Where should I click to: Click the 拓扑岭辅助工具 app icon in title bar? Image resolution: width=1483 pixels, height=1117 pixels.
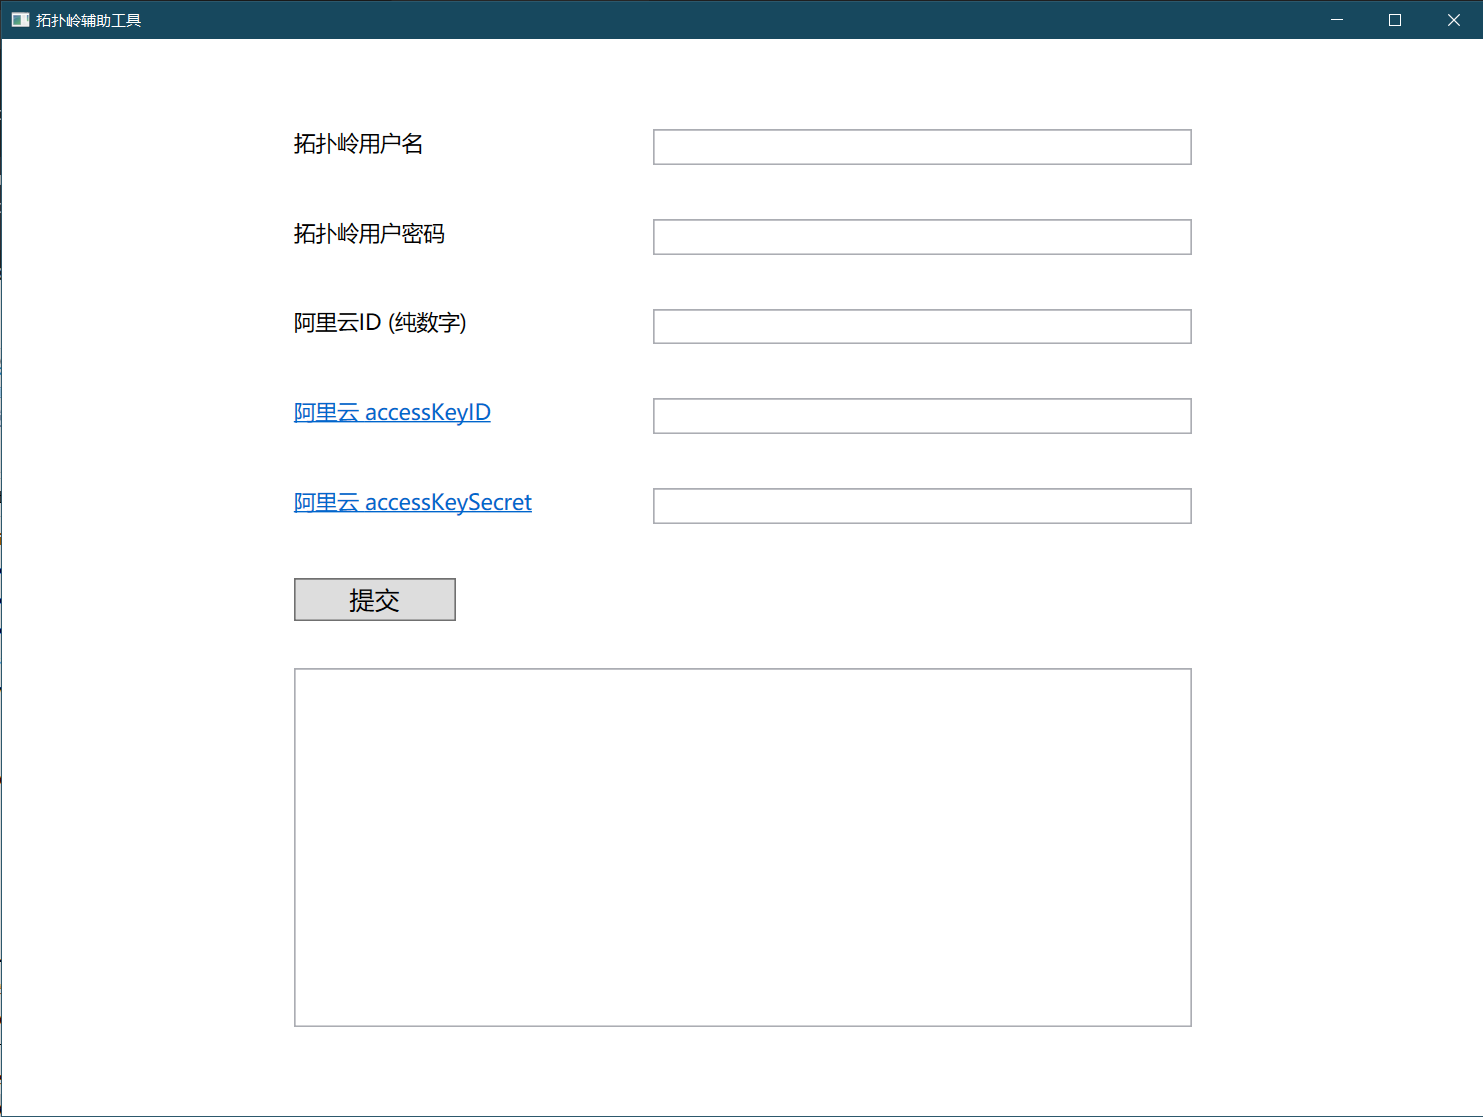tap(20, 20)
